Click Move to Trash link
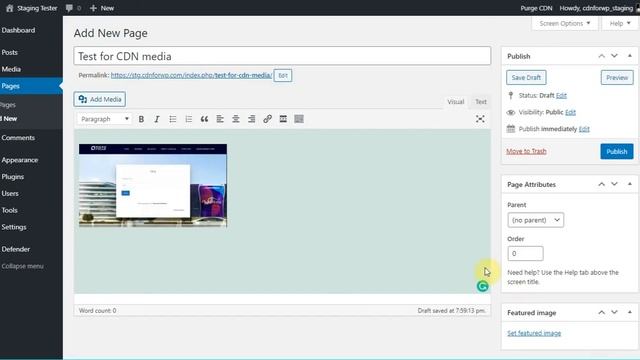 [x=526, y=151]
